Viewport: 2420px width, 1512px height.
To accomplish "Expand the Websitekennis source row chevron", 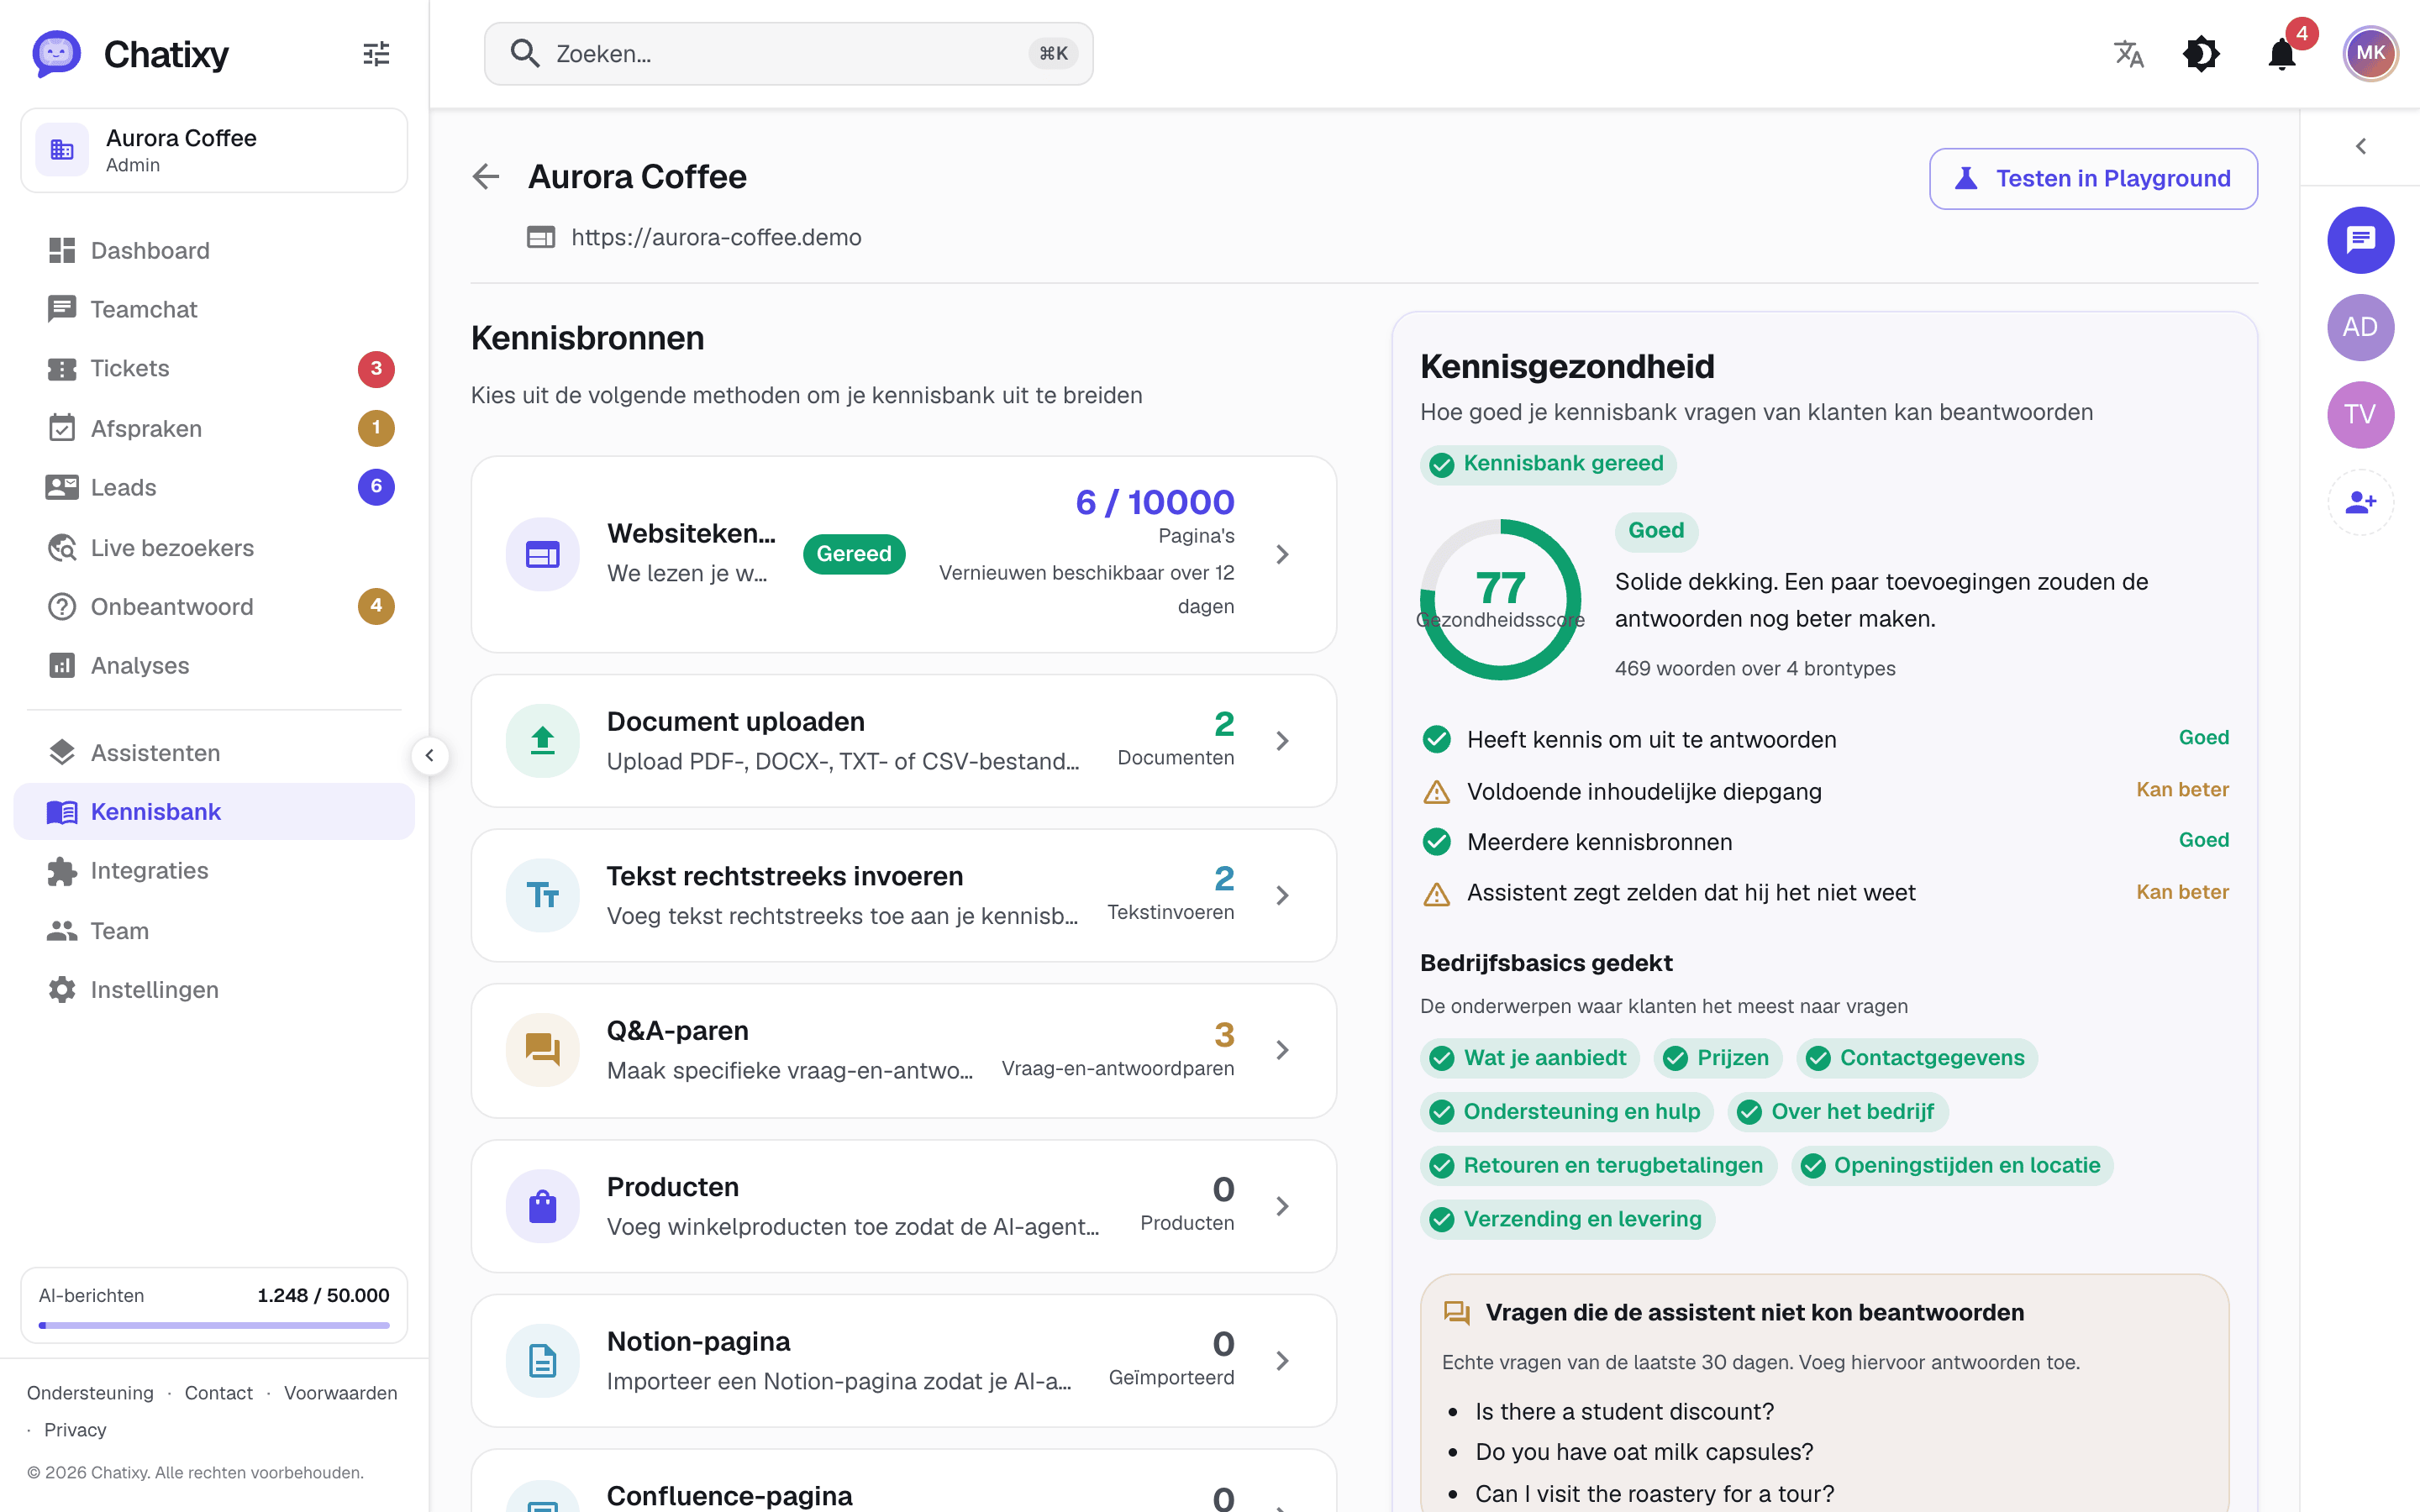I will 1283,554.
